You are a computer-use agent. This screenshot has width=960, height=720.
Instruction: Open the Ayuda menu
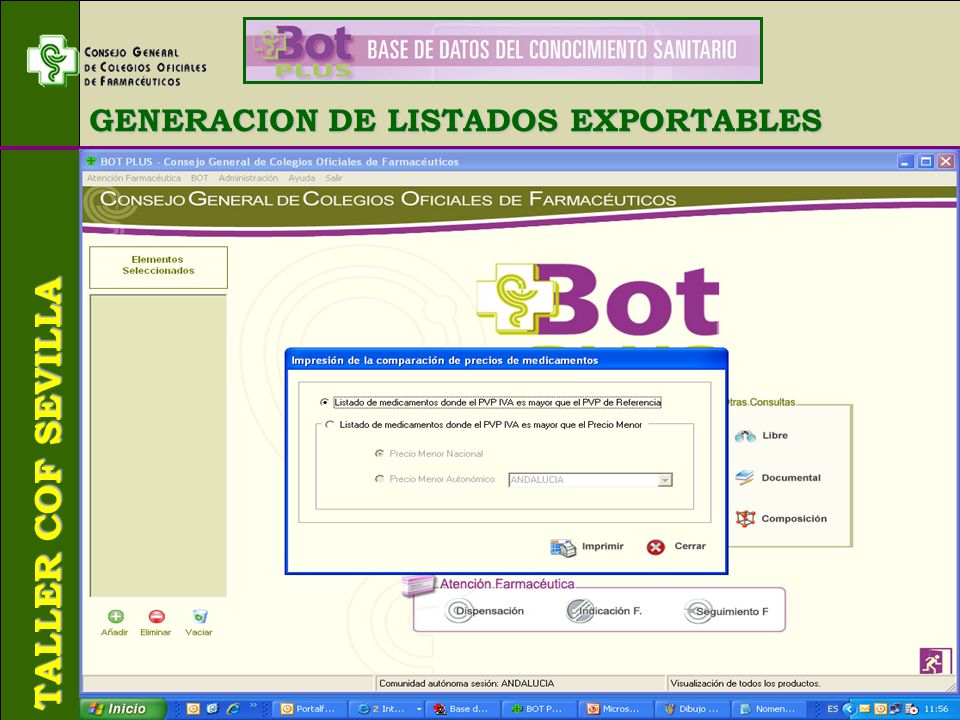pos(301,178)
